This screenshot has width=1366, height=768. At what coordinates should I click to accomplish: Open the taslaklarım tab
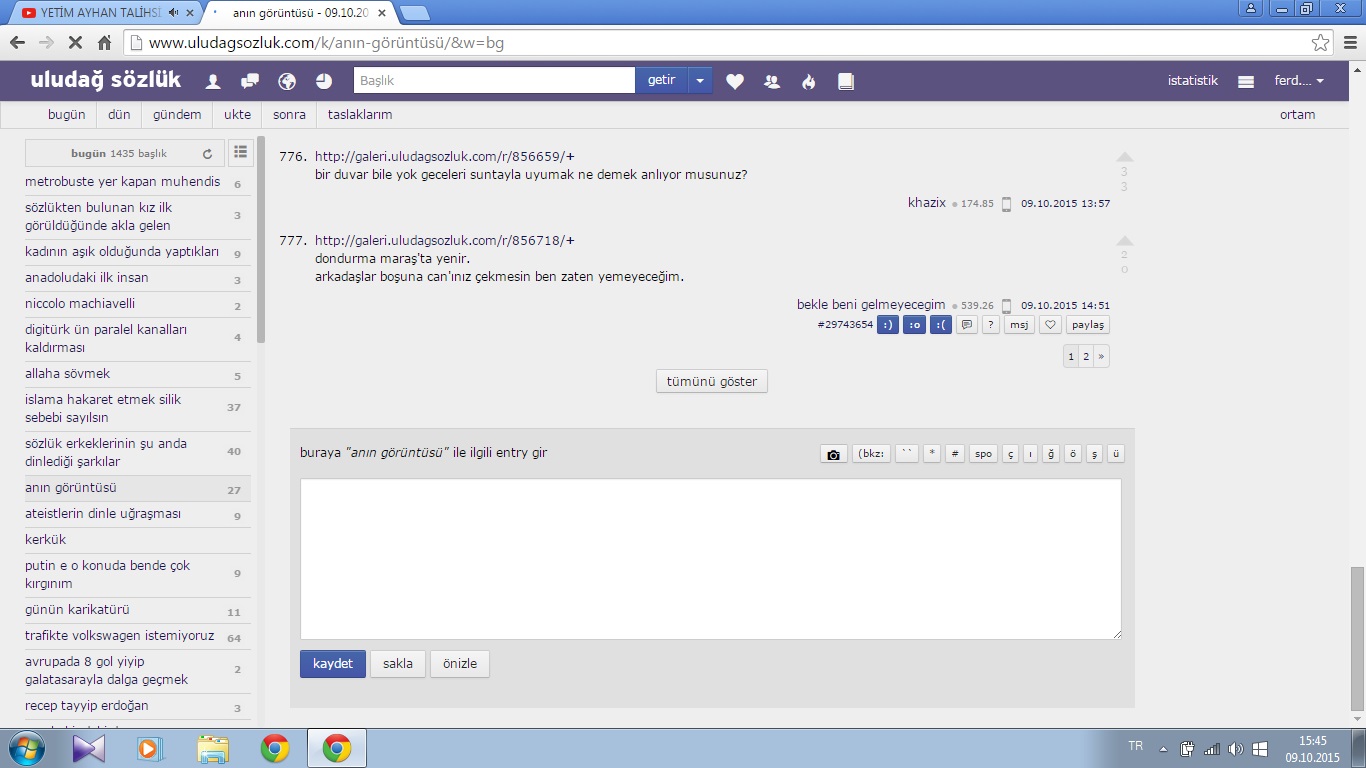(x=360, y=114)
